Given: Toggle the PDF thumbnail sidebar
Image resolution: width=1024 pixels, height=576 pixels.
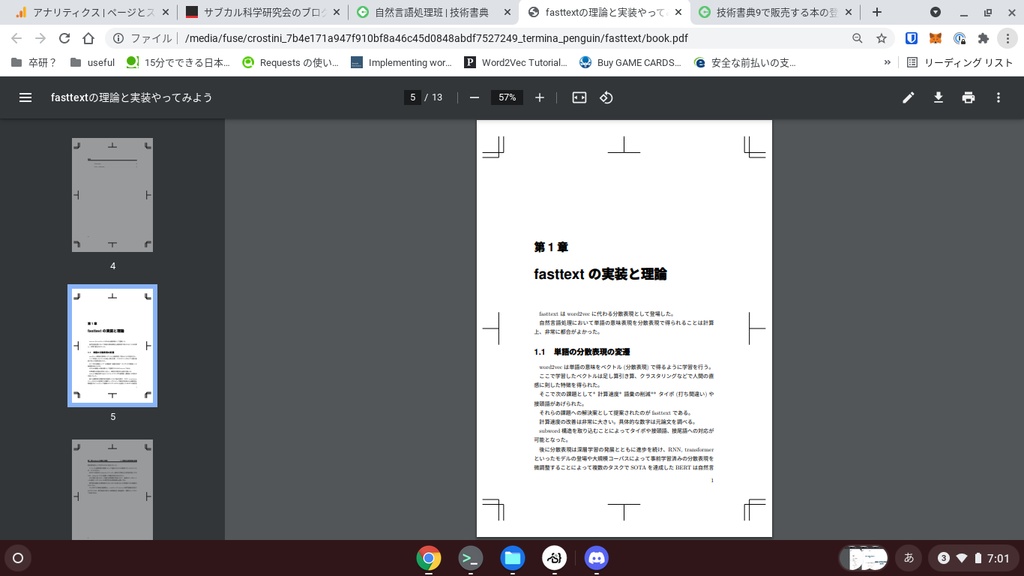Looking at the screenshot, I should coord(24,97).
